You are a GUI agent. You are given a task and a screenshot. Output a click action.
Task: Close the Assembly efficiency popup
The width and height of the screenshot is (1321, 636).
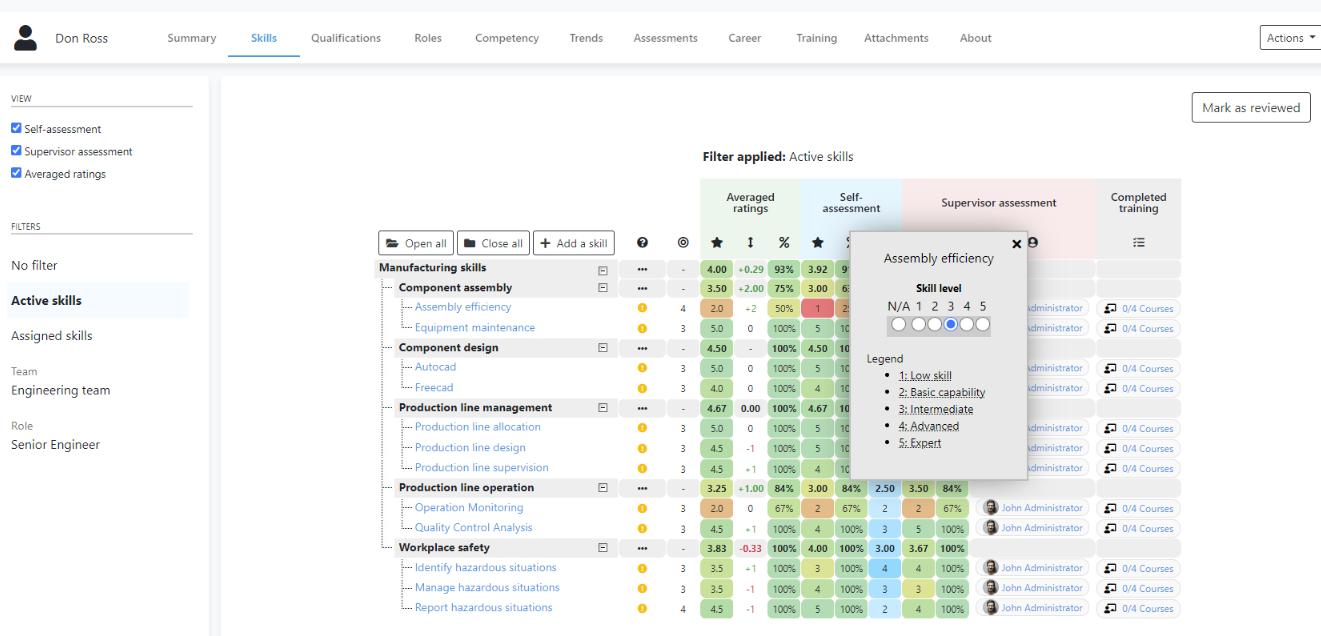pos(1016,244)
